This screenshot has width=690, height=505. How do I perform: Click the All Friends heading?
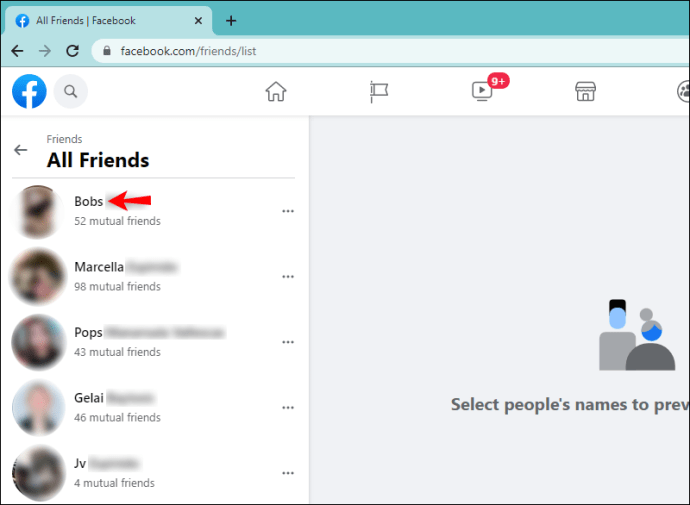click(x=98, y=160)
